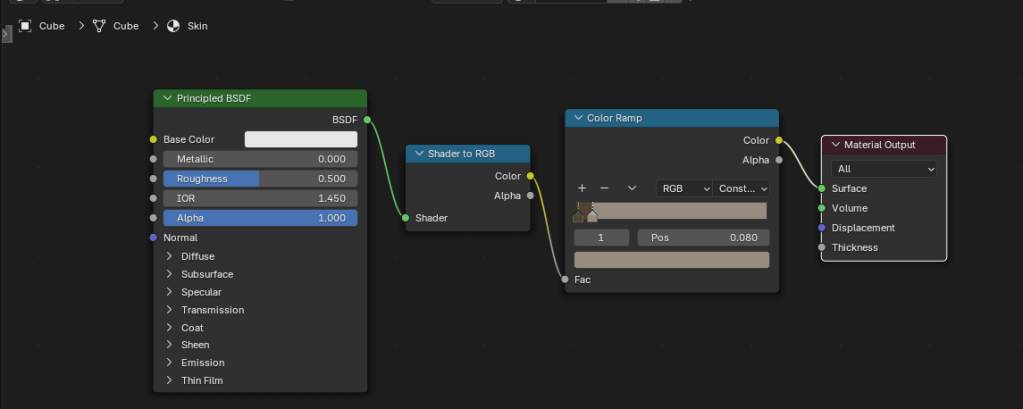The height and width of the screenshot is (409, 1023).
Task: Click the Roughness slider
Action: 260,179
